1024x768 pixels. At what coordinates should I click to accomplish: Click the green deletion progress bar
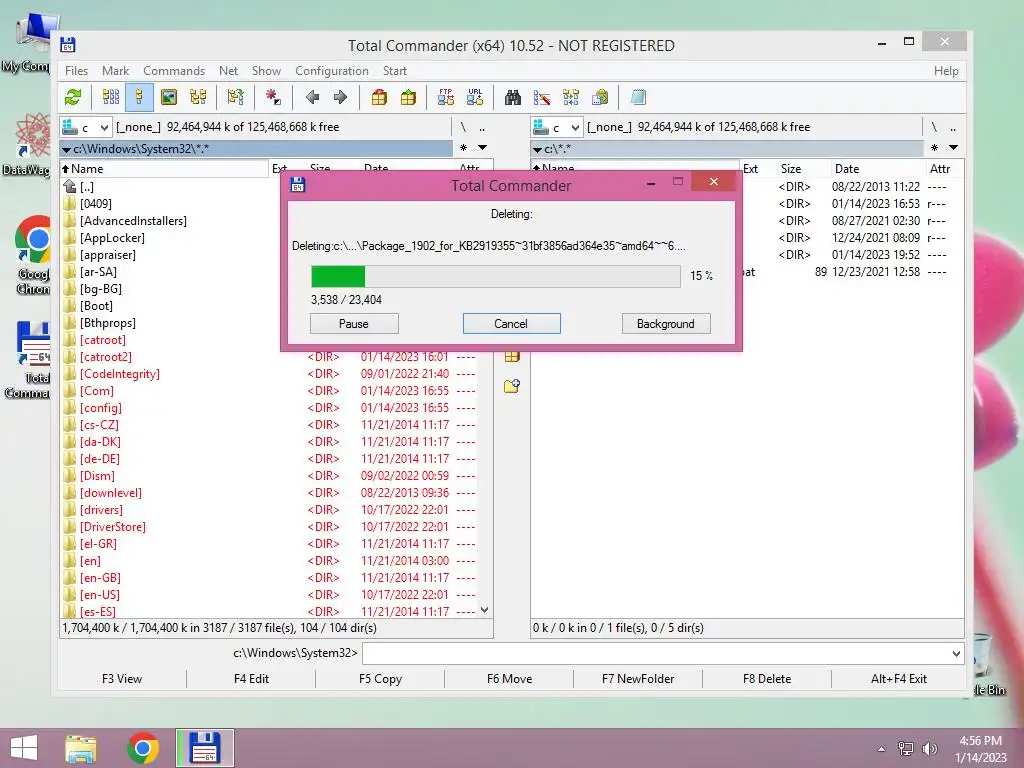pyautogui.click(x=496, y=276)
